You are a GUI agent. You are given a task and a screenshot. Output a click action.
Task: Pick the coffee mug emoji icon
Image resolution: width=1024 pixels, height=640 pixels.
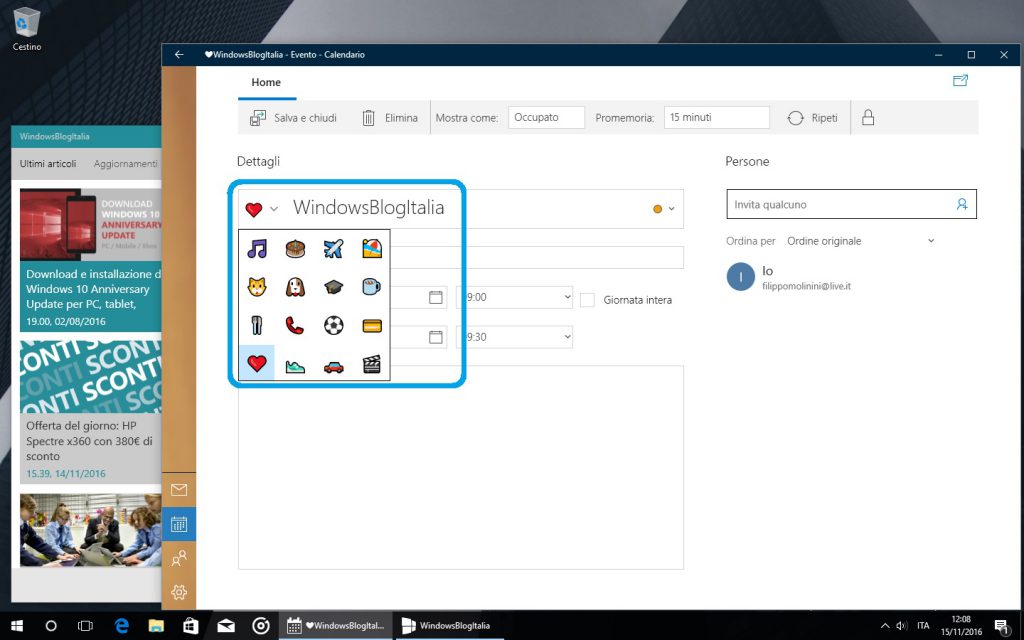pos(372,287)
